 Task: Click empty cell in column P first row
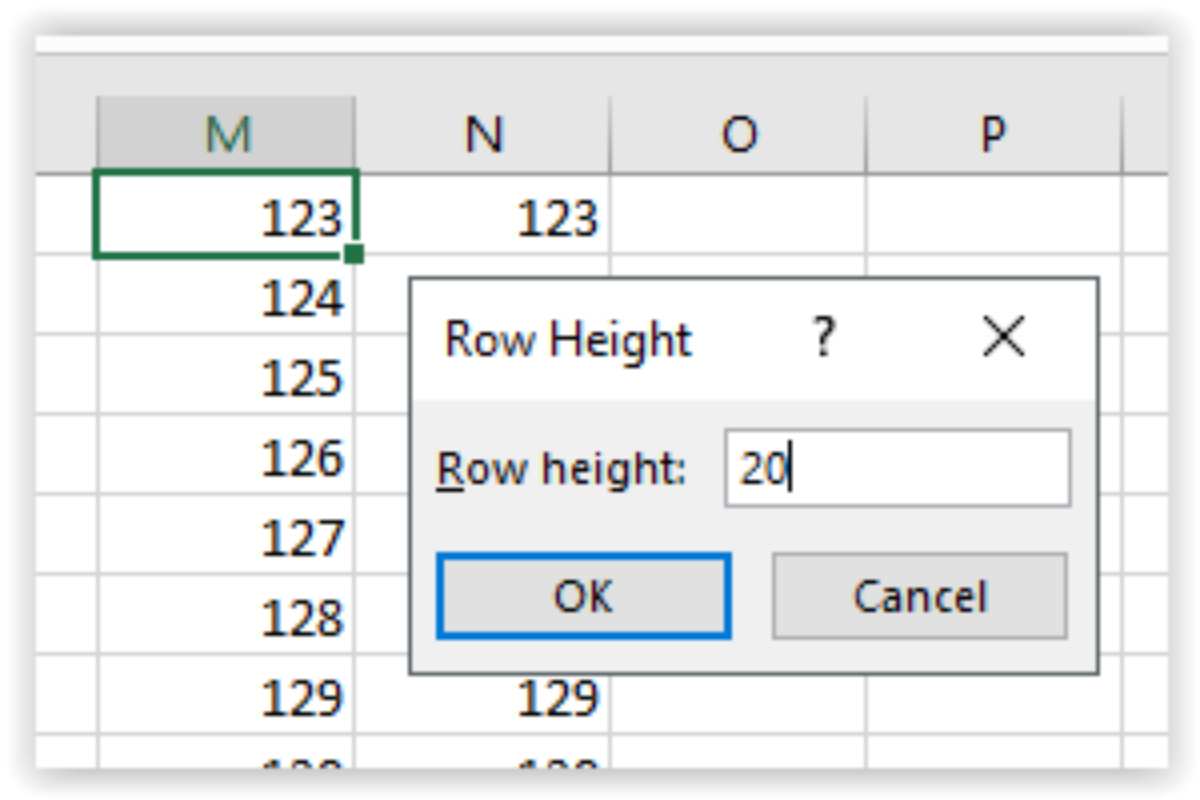click(x=993, y=216)
